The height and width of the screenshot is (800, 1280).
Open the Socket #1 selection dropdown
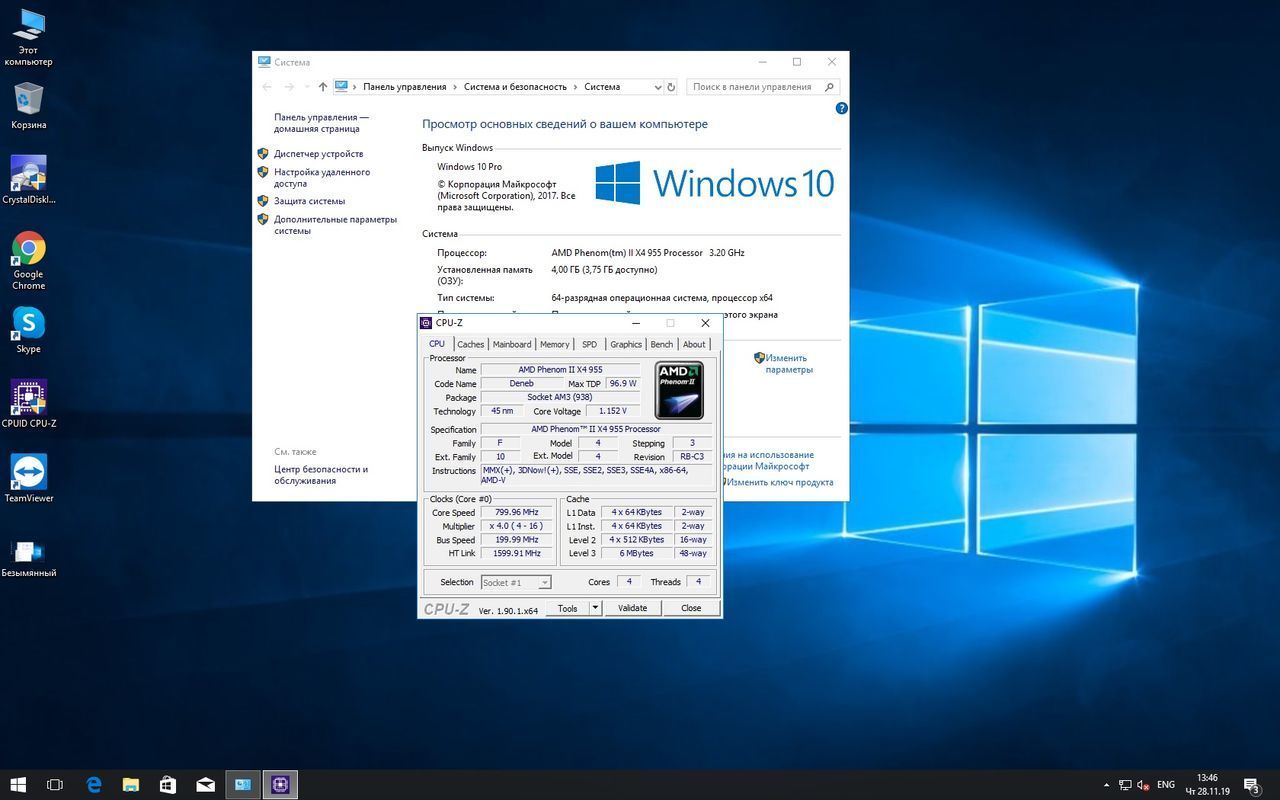click(x=516, y=582)
